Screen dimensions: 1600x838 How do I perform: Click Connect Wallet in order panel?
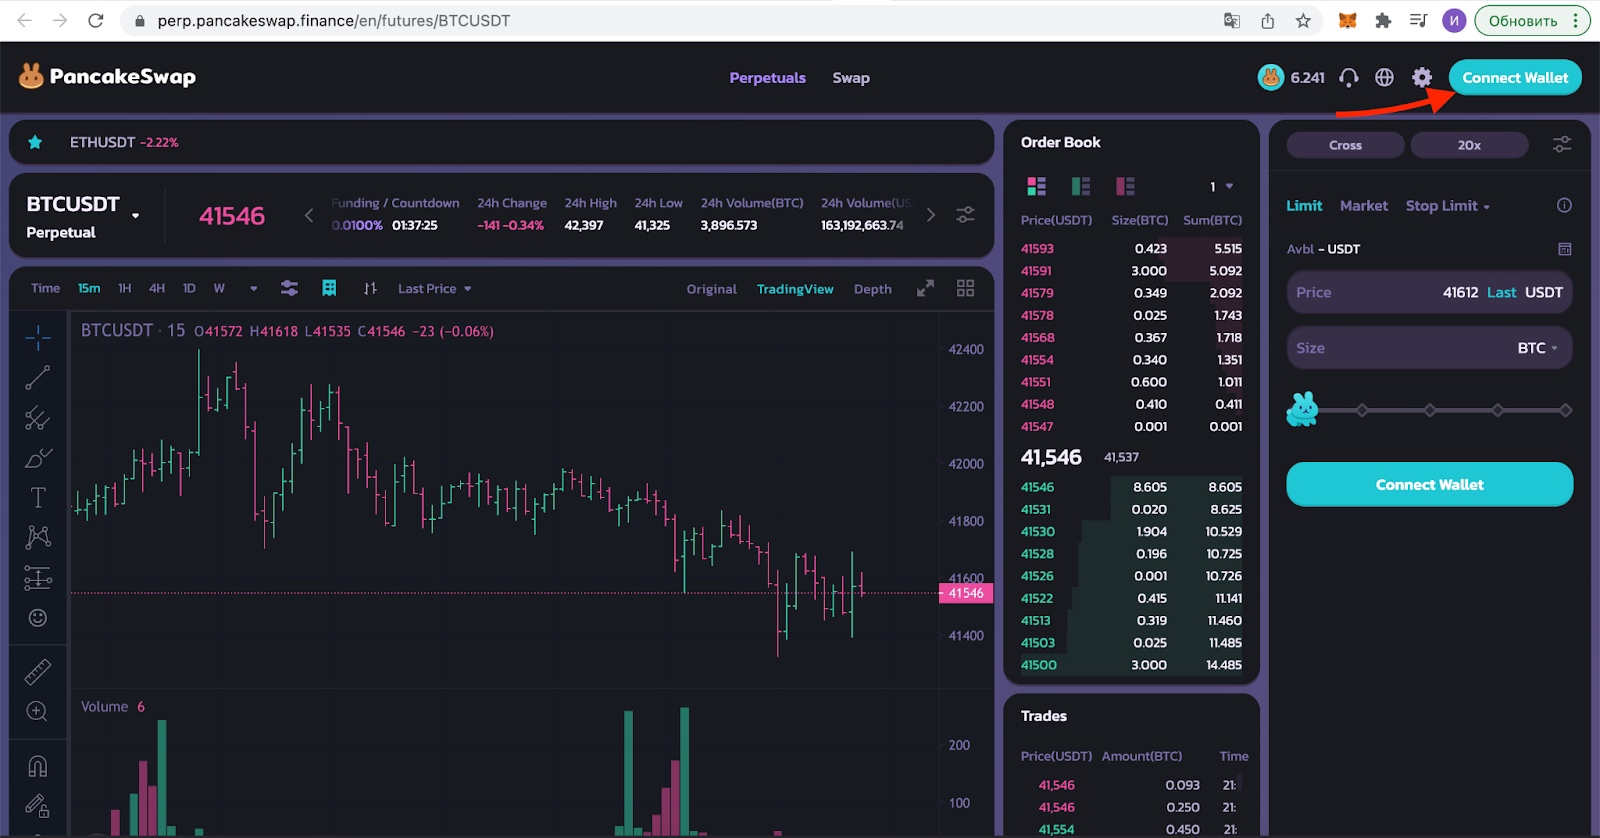click(1429, 484)
